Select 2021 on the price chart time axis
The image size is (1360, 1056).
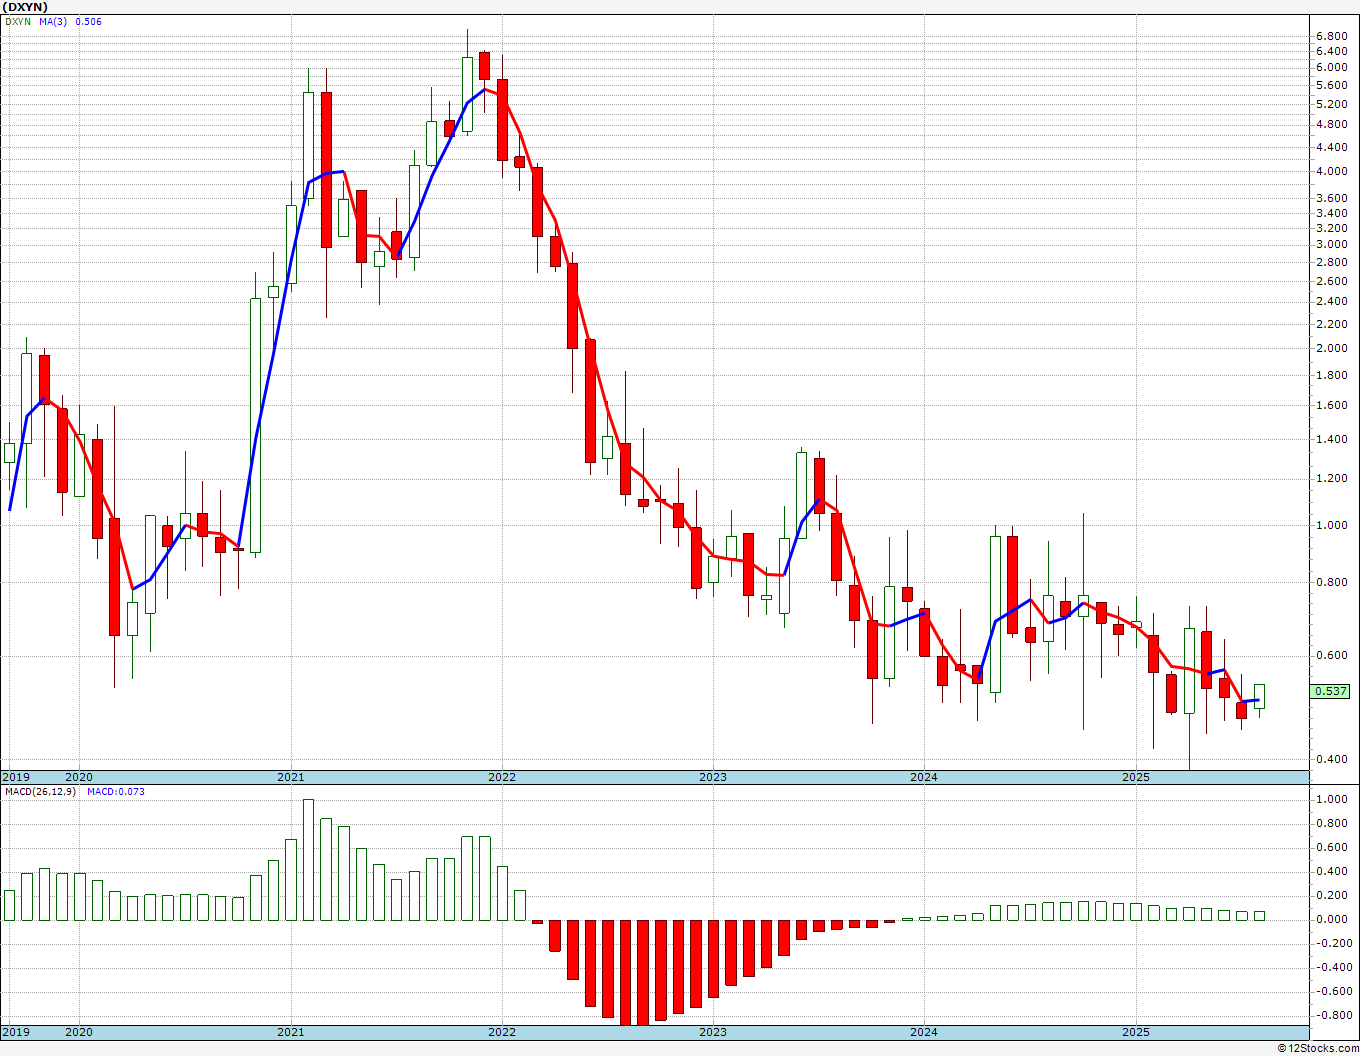pyautogui.click(x=290, y=777)
